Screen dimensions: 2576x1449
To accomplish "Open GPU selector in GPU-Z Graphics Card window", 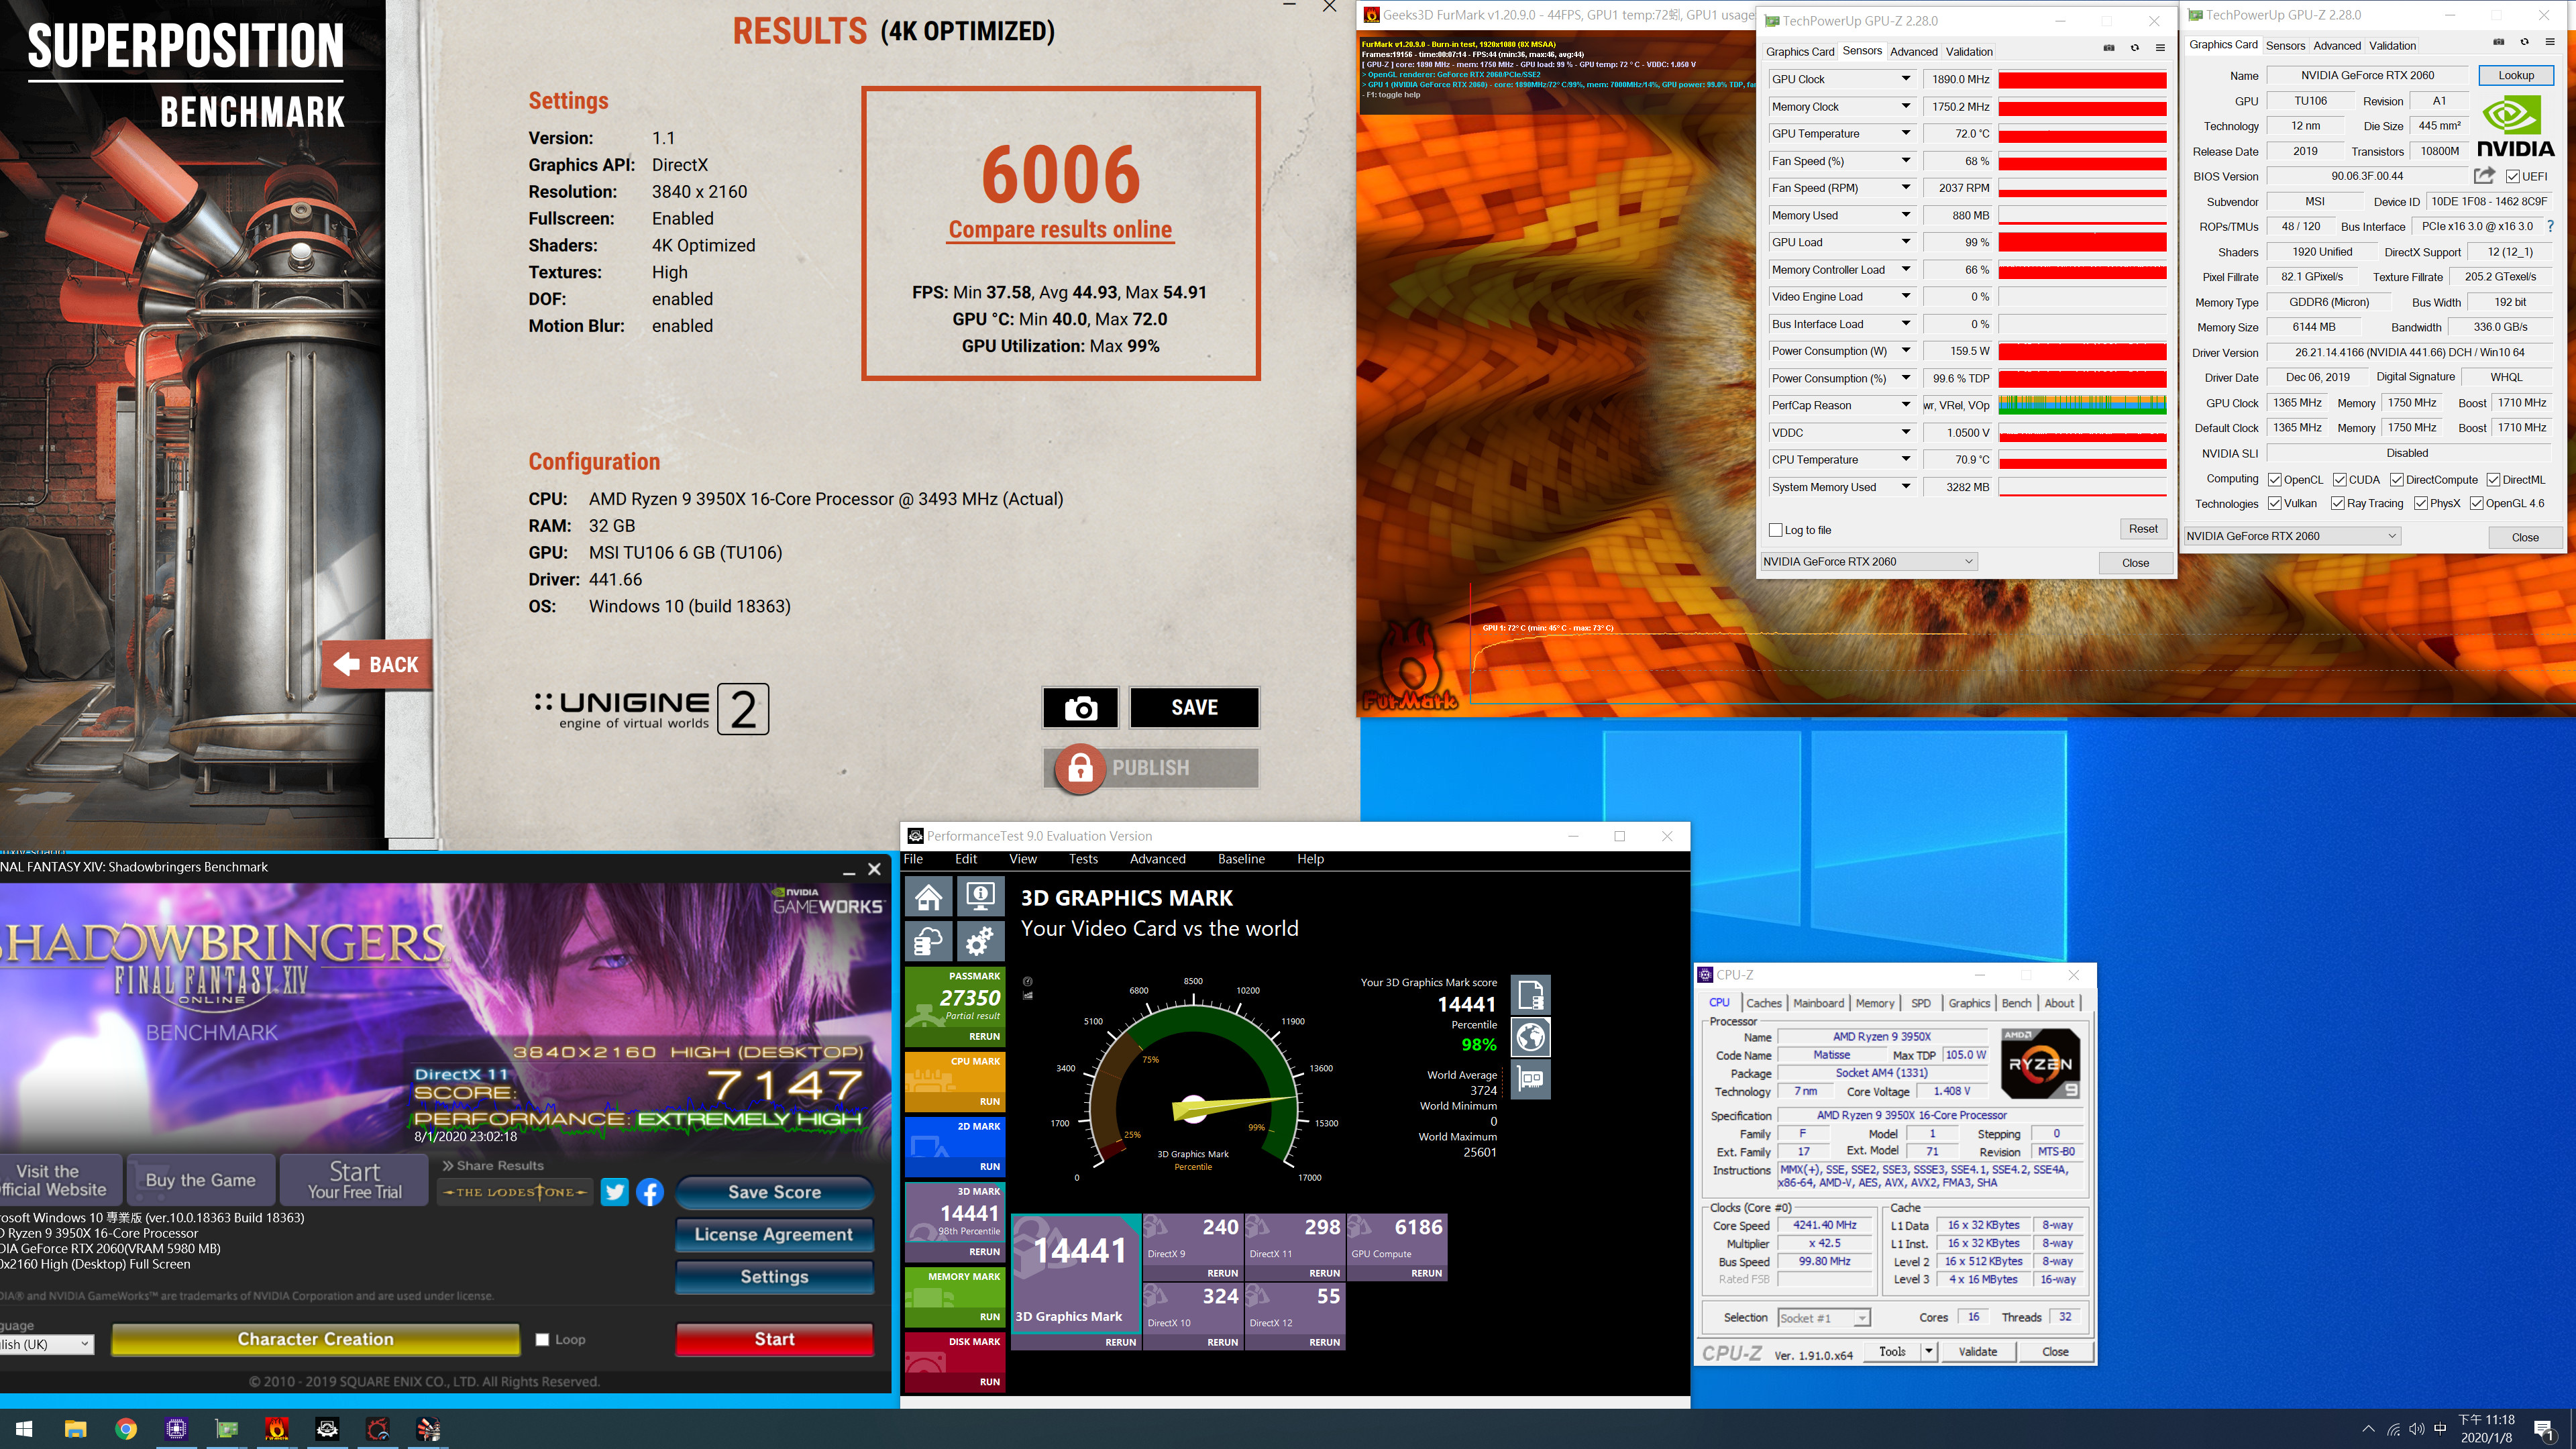I will tap(2292, 536).
